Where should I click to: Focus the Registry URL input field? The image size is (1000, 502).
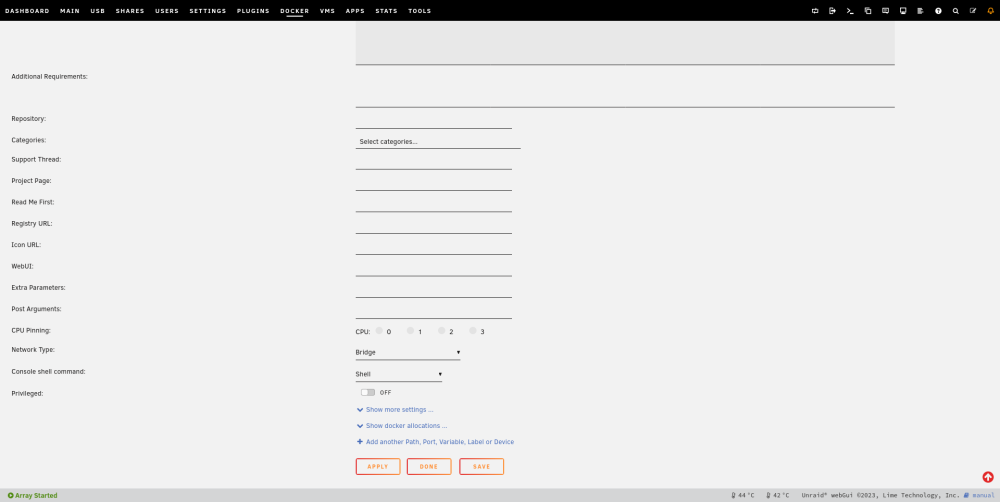(434, 226)
